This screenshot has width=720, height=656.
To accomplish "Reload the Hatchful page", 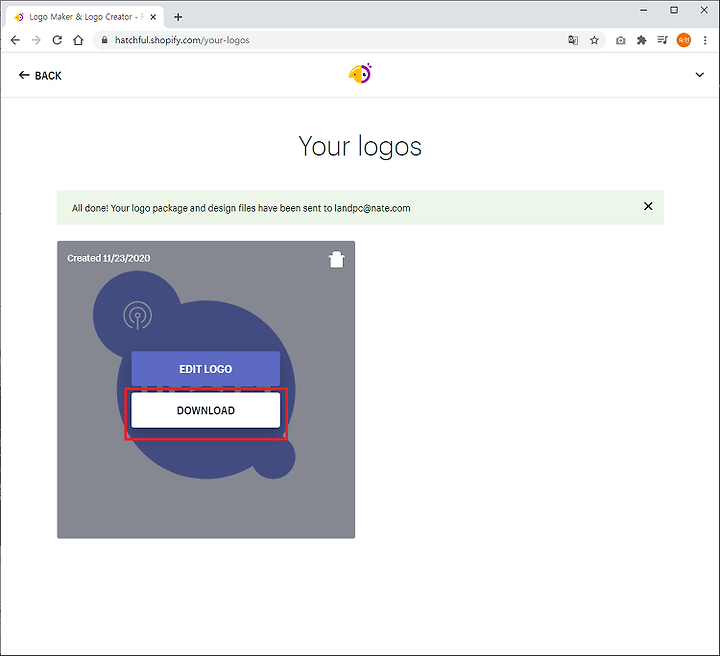I will [57, 40].
